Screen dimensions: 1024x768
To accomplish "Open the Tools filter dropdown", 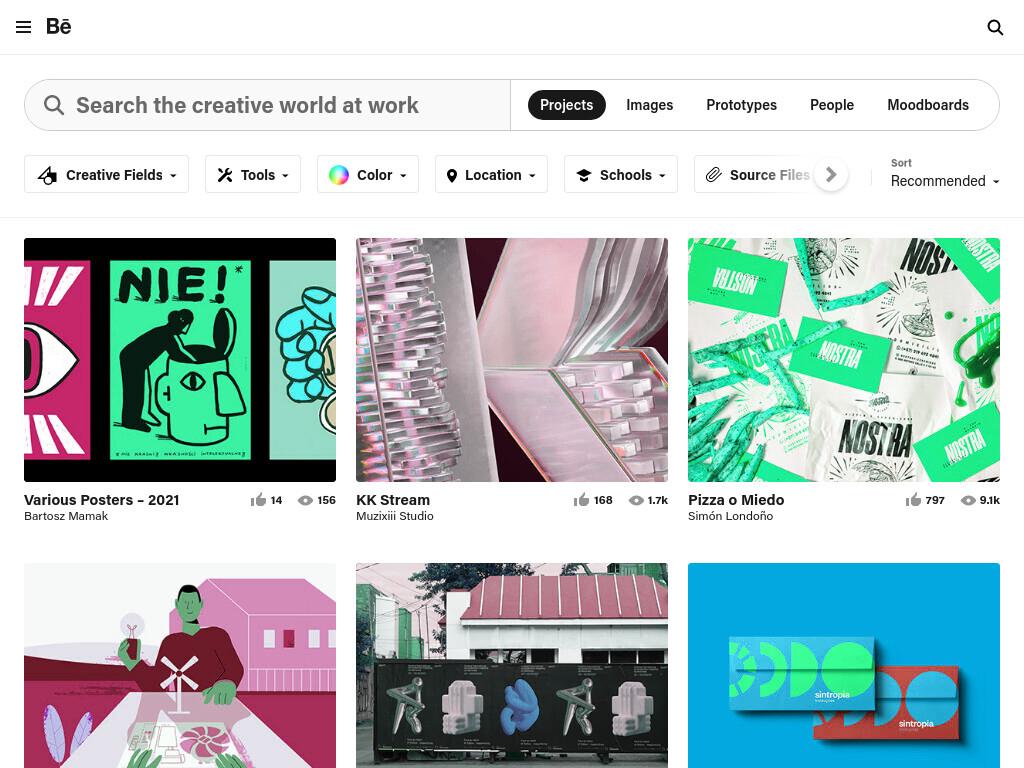I will tap(253, 174).
